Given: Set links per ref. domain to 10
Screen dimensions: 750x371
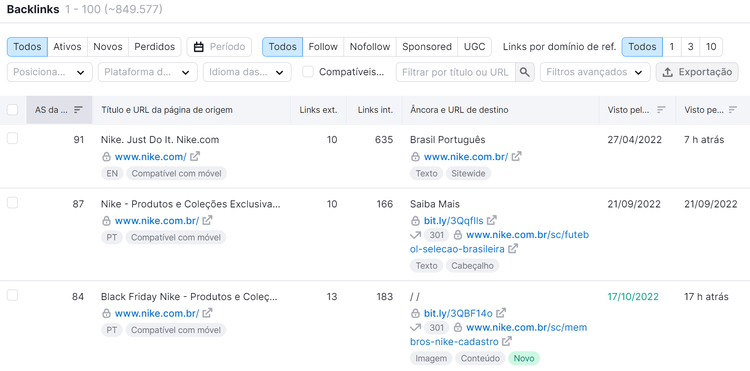Looking at the screenshot, I should click(x=711, y=47).
